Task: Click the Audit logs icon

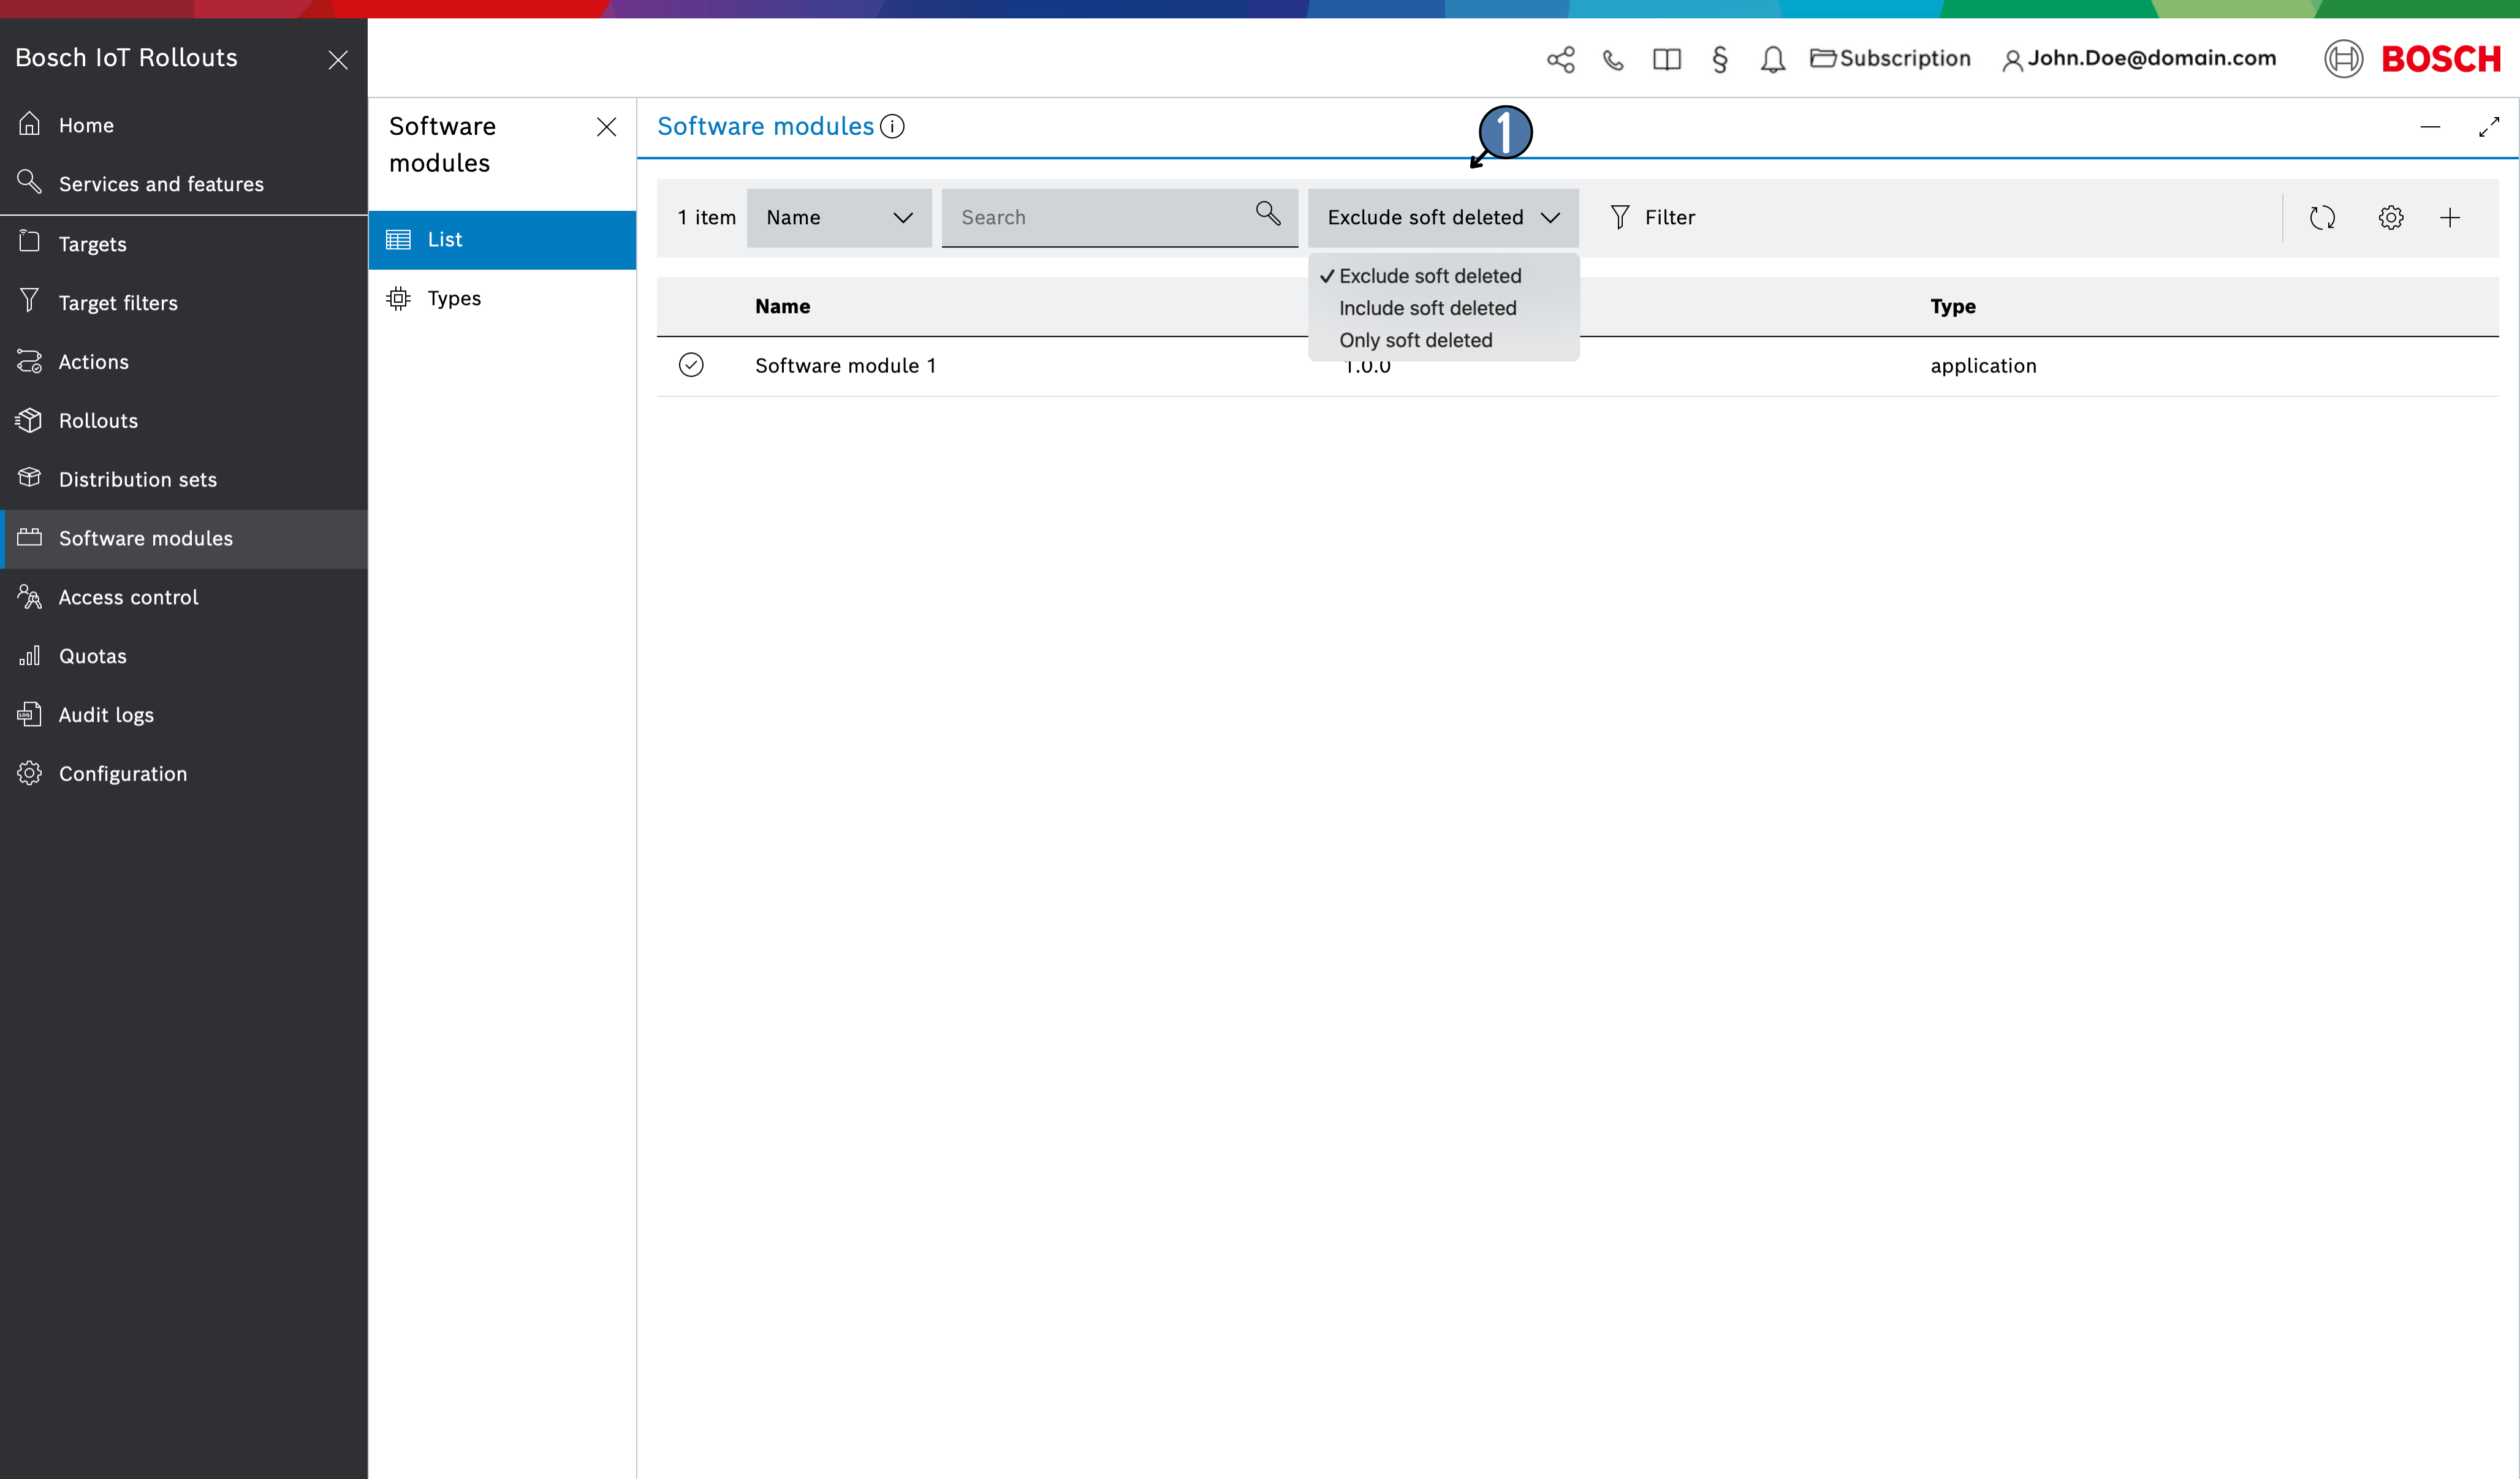Action: pyautogui.click(x=30, y=714)
